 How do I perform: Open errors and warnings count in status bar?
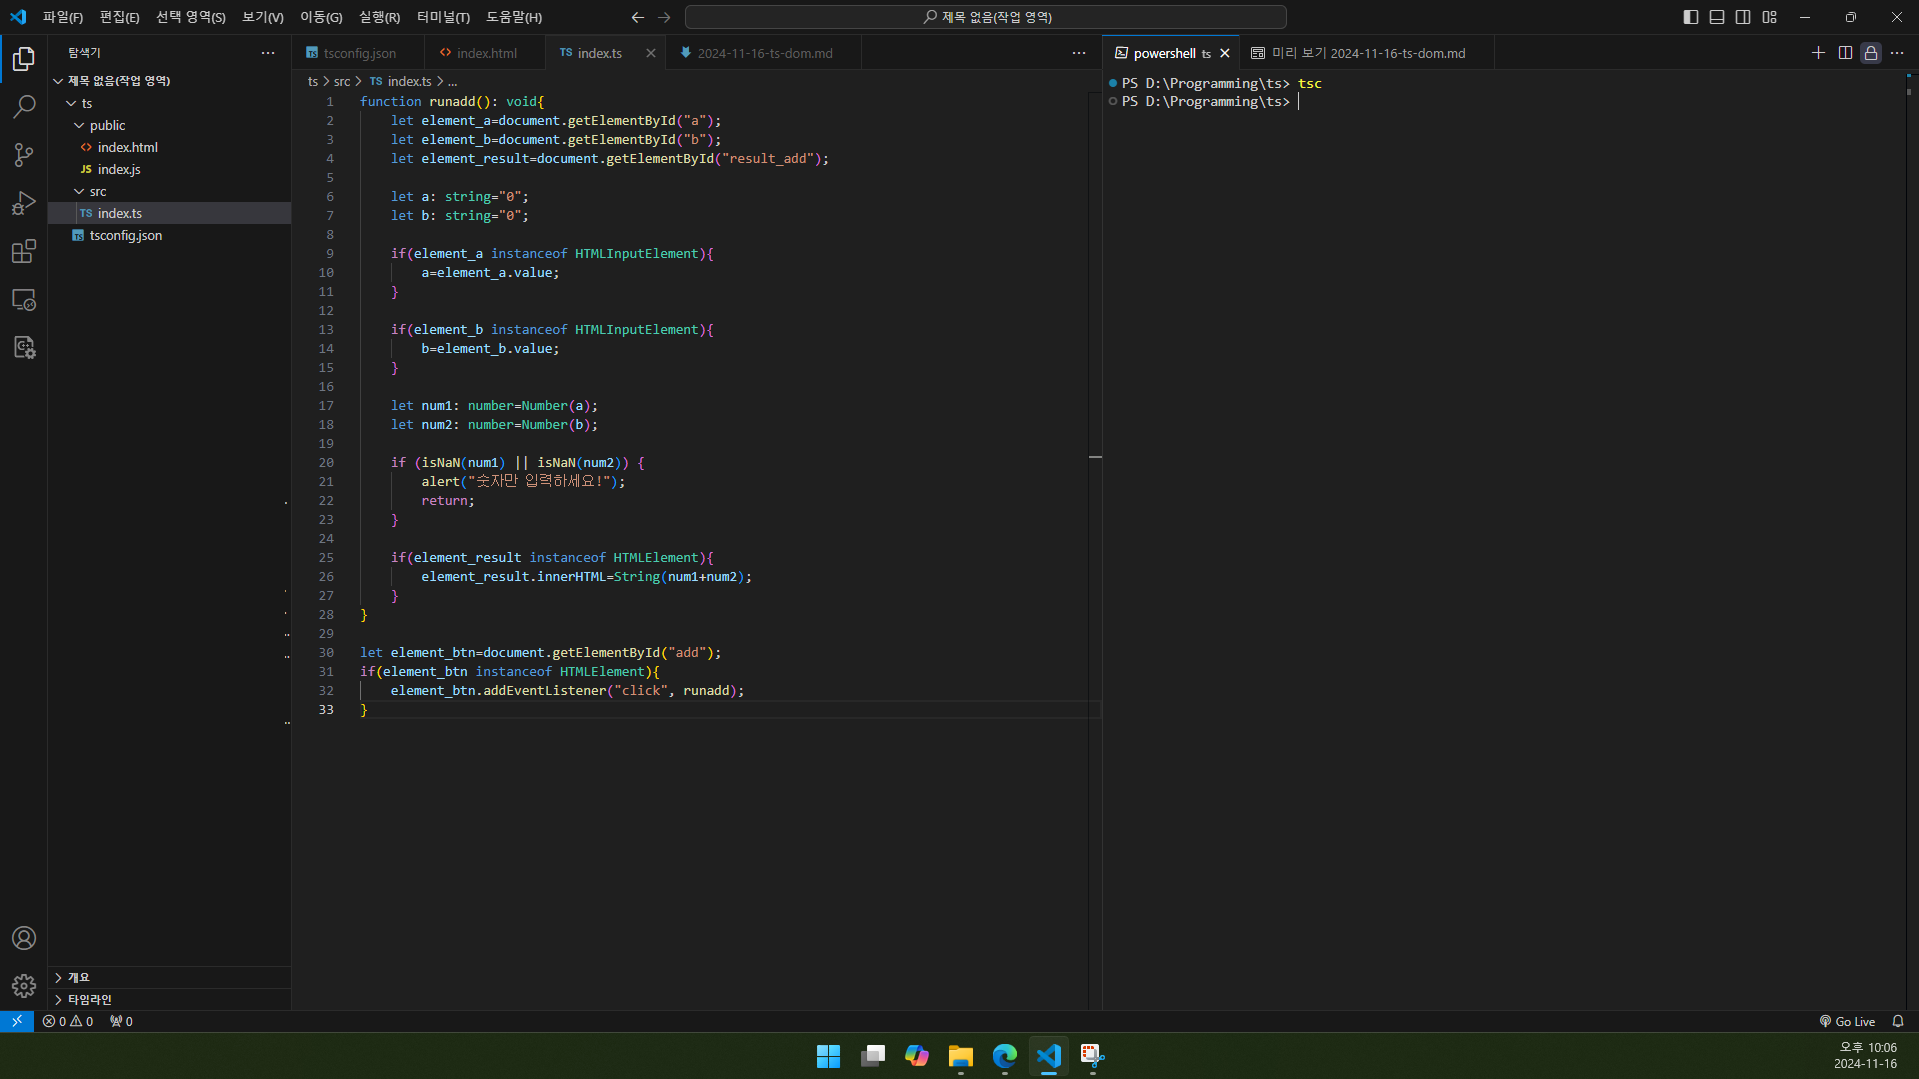click(x=68, y=1021)
